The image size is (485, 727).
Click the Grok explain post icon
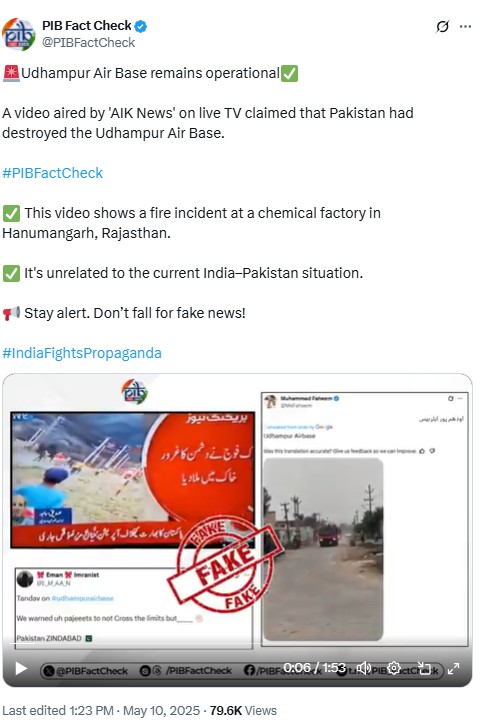442,26
